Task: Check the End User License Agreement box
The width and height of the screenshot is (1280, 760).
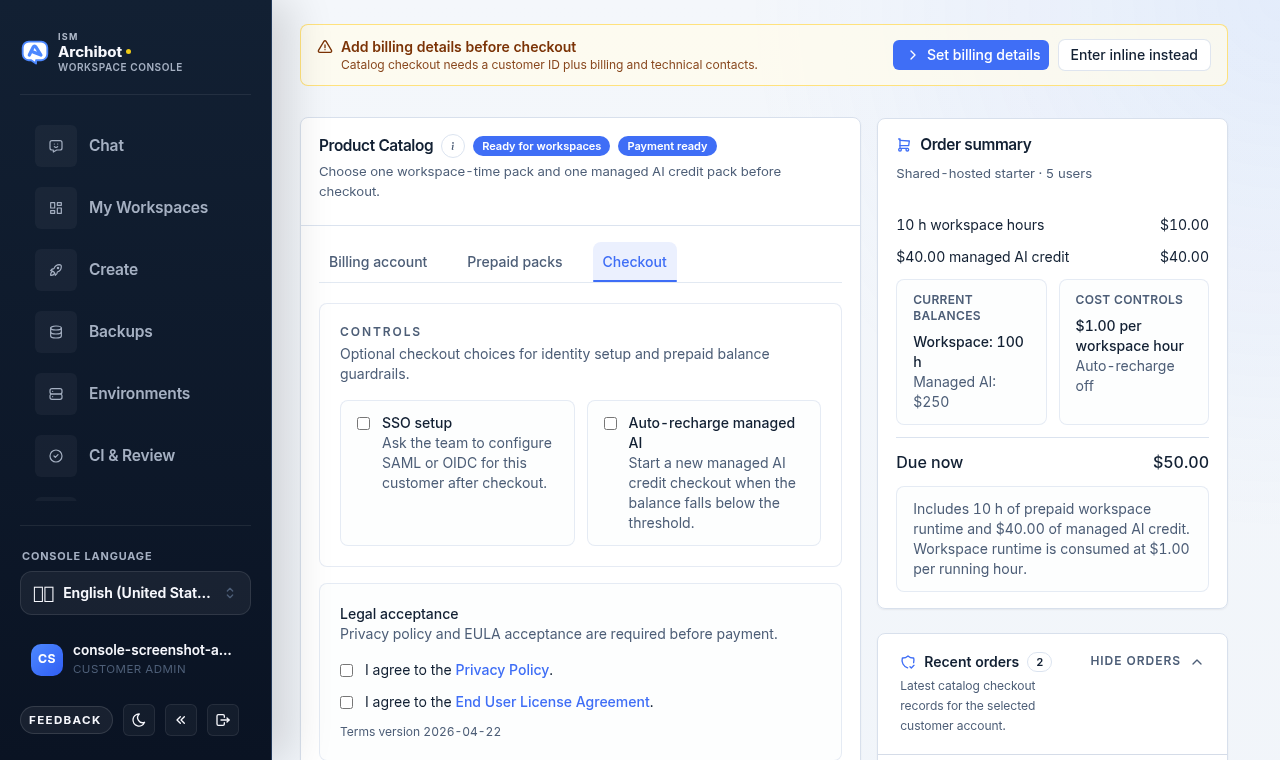Action: (x=346, y=702)
